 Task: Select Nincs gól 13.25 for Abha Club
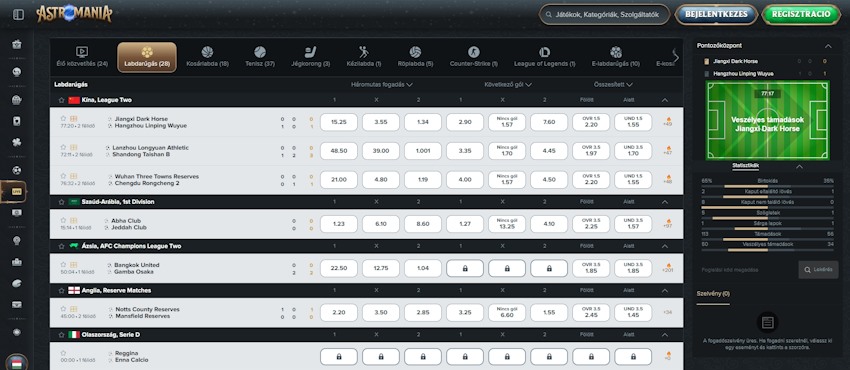coord(507,224)
